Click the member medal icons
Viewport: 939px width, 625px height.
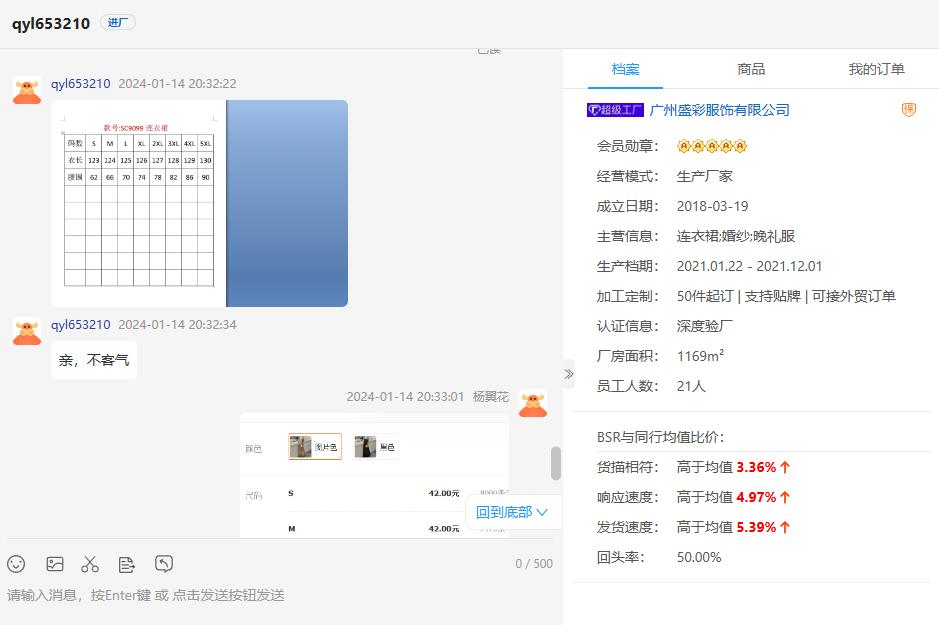click(x=712, y=146)
